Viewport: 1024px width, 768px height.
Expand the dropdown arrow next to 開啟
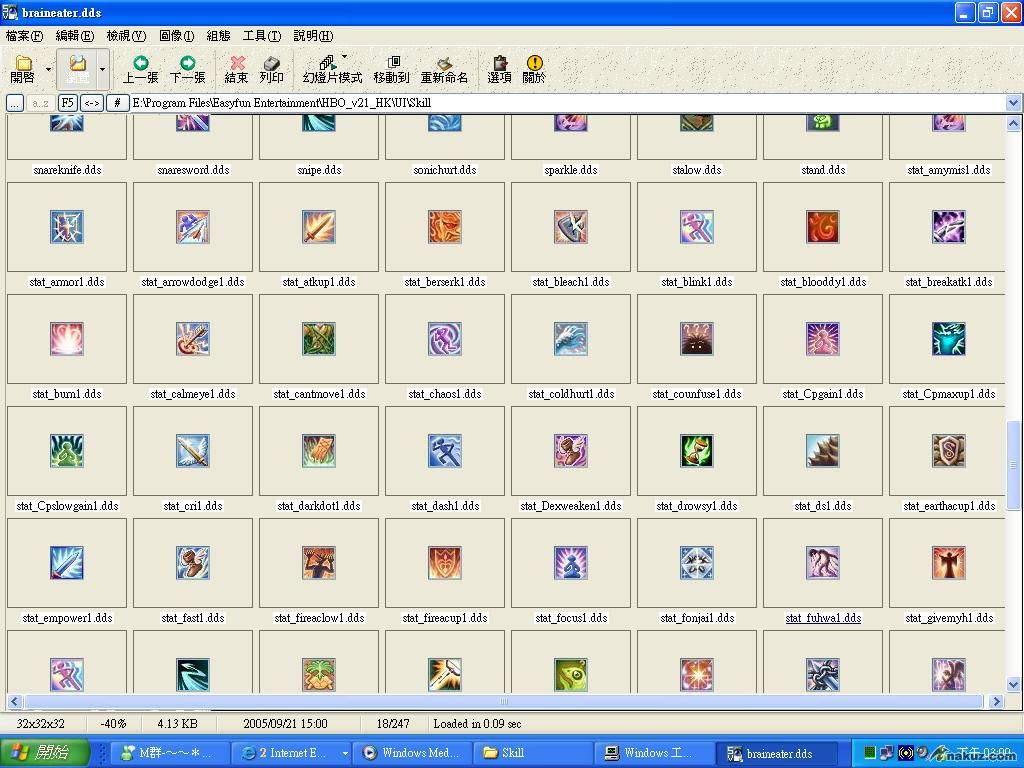click(x=46, y=69)
